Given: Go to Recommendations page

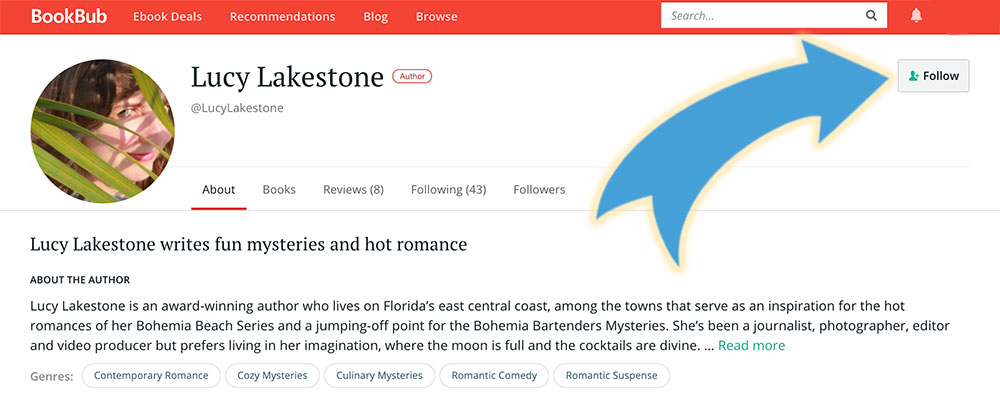Looking at the screenshot, I should click(283, 17).
